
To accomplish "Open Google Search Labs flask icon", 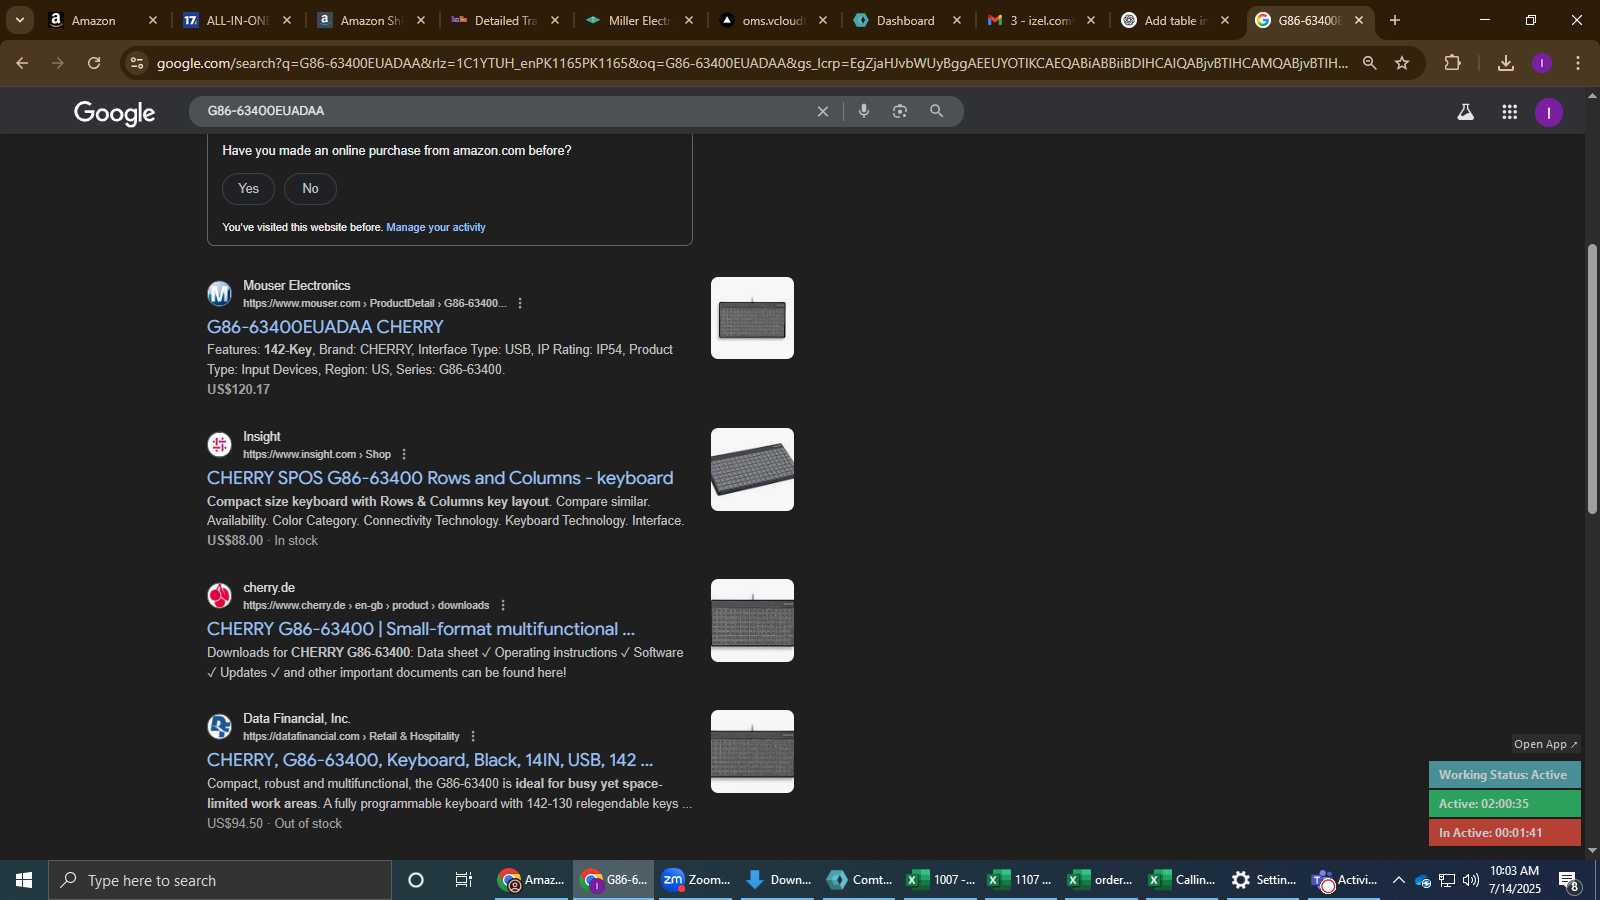I will click(x=1465, y=112).
